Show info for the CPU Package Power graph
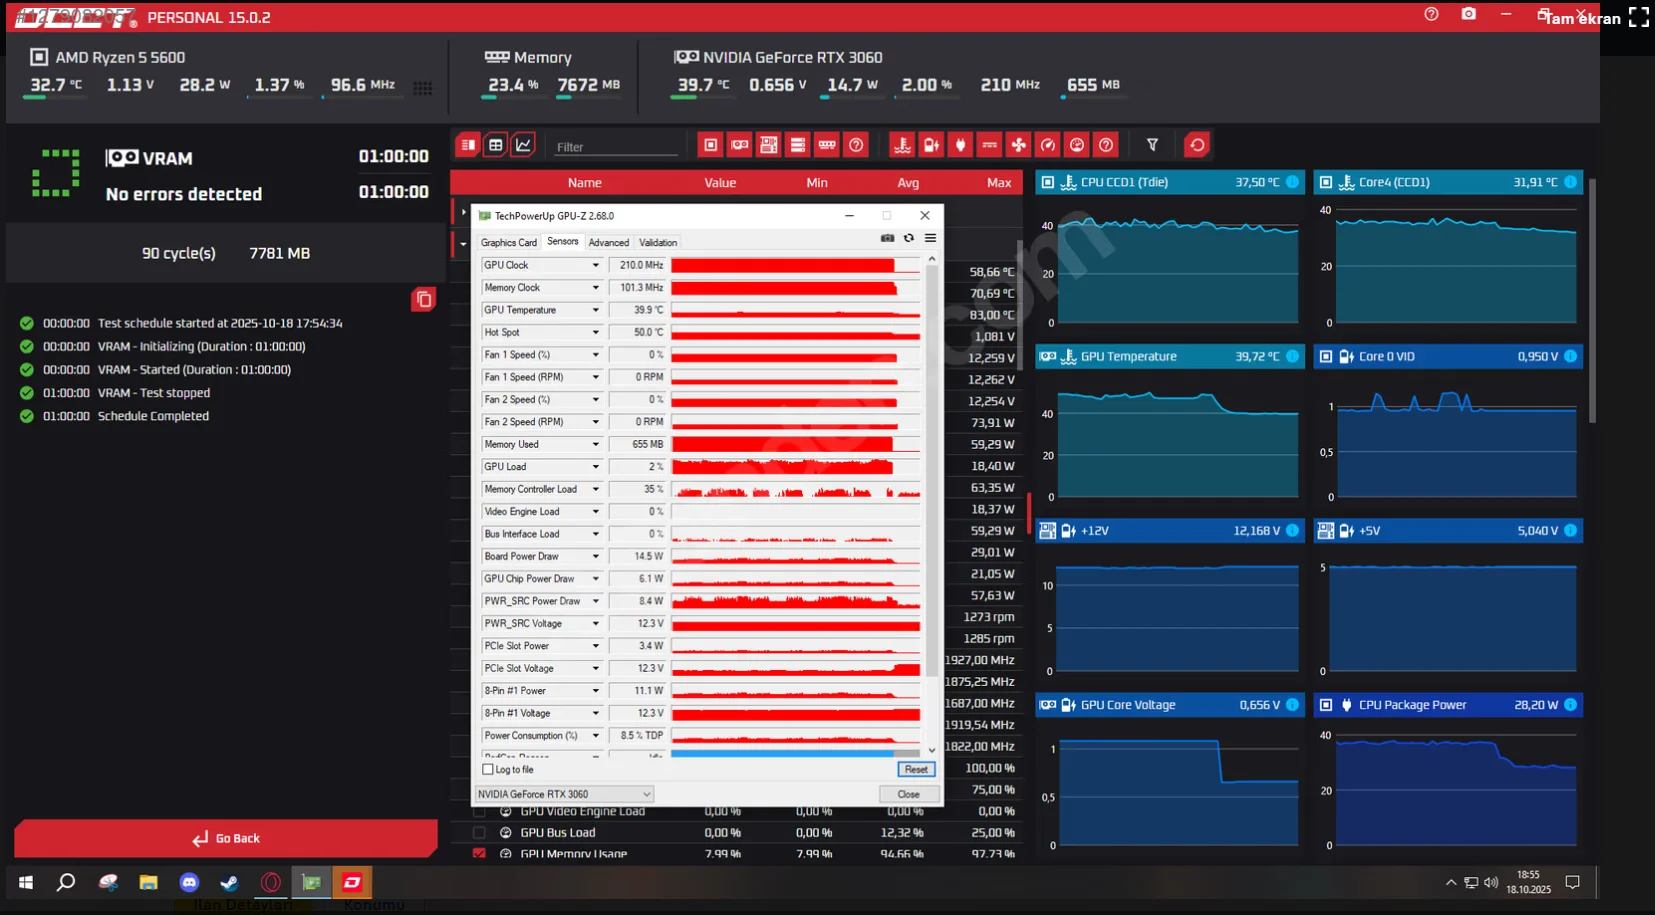The image size is (1655, 915). tap(1570, 705)
